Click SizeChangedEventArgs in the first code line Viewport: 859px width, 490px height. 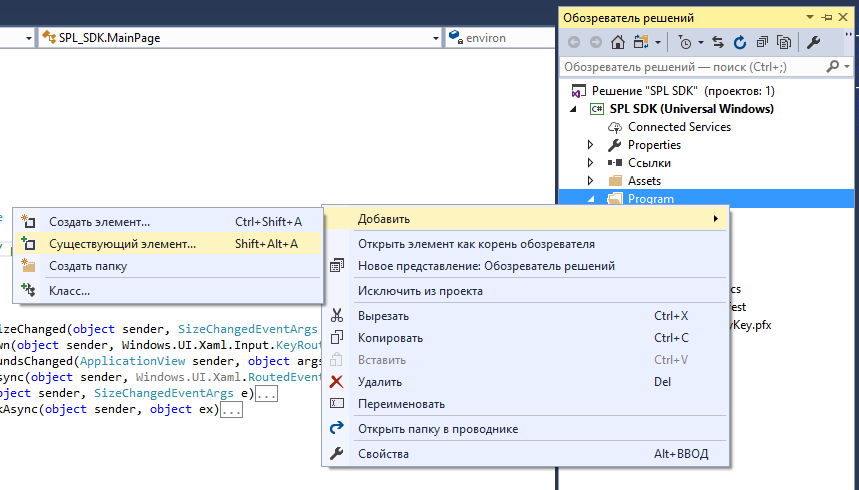[x=248, y=329]
